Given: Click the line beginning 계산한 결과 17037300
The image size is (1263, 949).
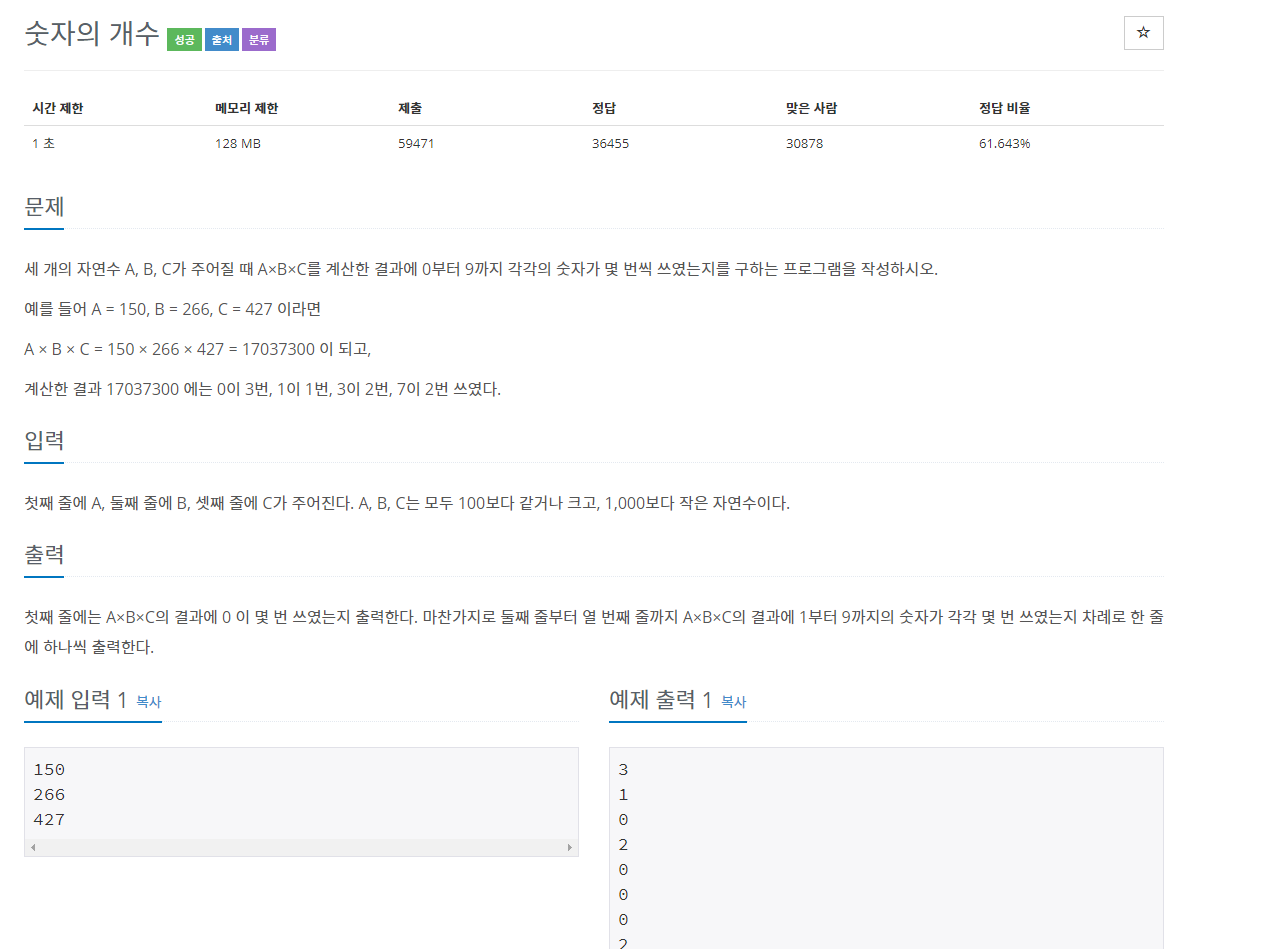Looking at the screenshot, I should (x=263, y=389).
